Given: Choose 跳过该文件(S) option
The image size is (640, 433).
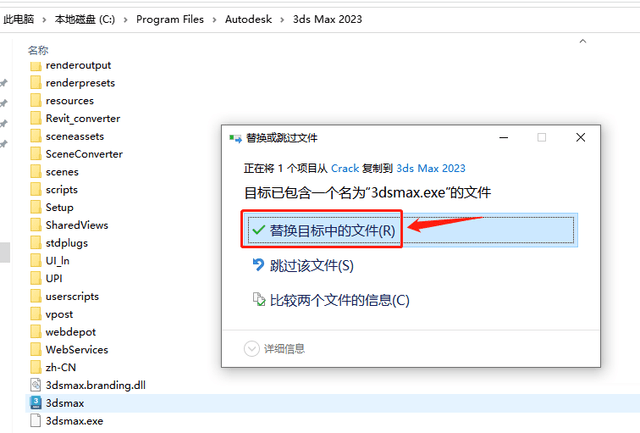Looking at the screenshot, I should pos(312,265).
